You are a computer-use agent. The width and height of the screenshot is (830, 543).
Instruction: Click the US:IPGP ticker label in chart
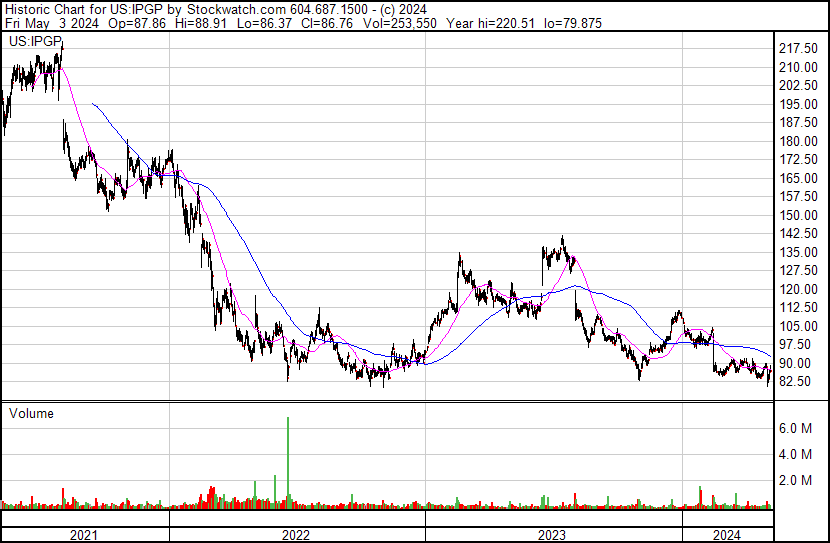(x=35, y=42)
